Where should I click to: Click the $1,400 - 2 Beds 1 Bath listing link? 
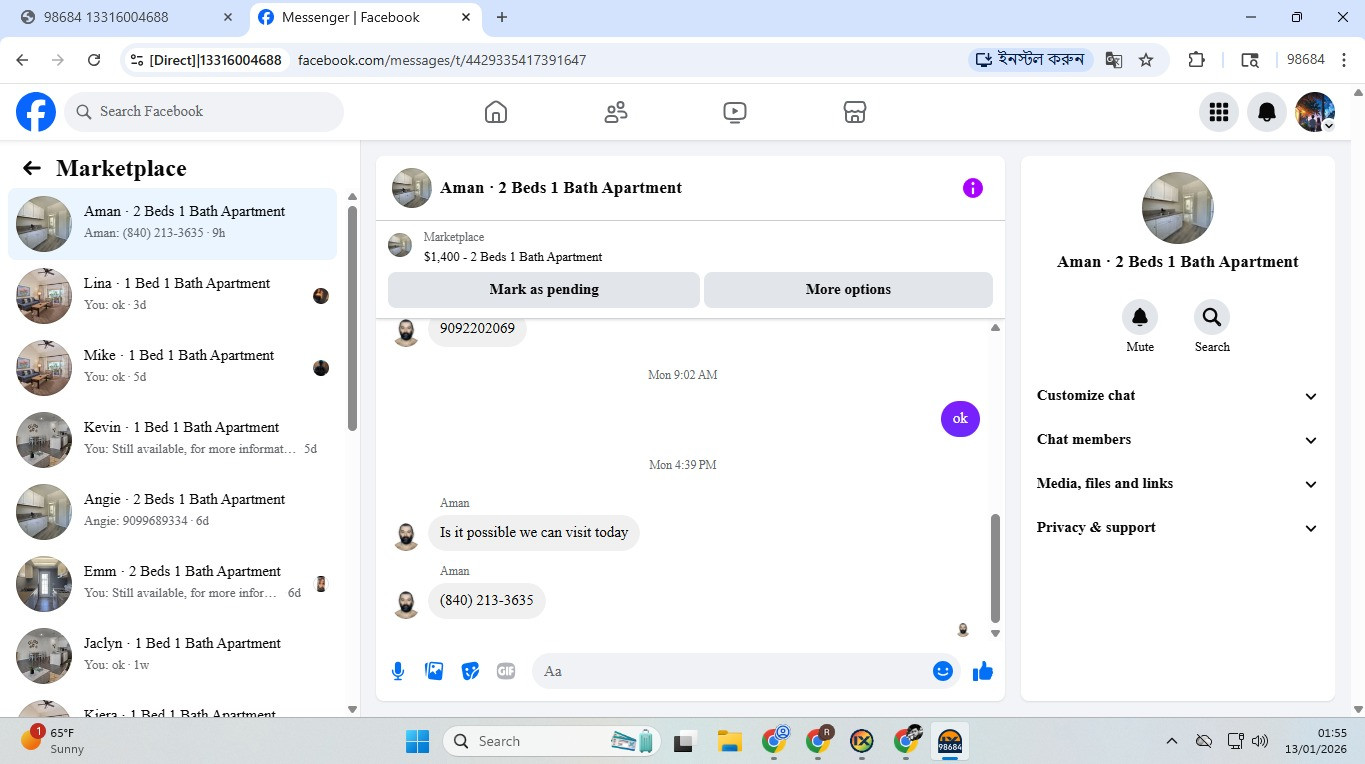coord(513,257)
